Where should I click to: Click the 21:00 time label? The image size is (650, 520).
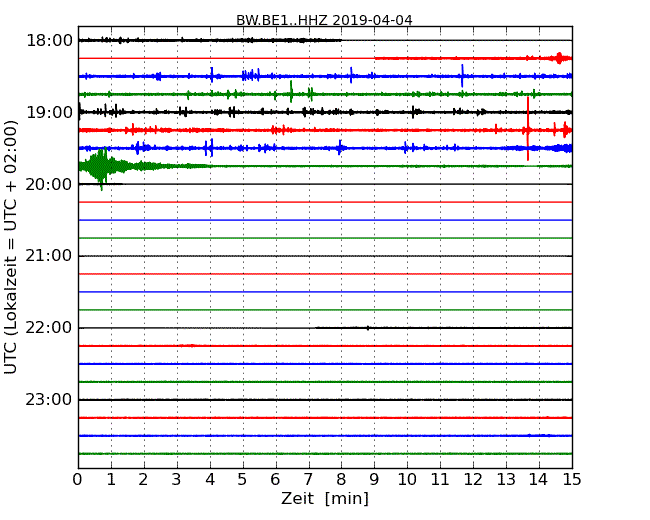coord(49,256)
